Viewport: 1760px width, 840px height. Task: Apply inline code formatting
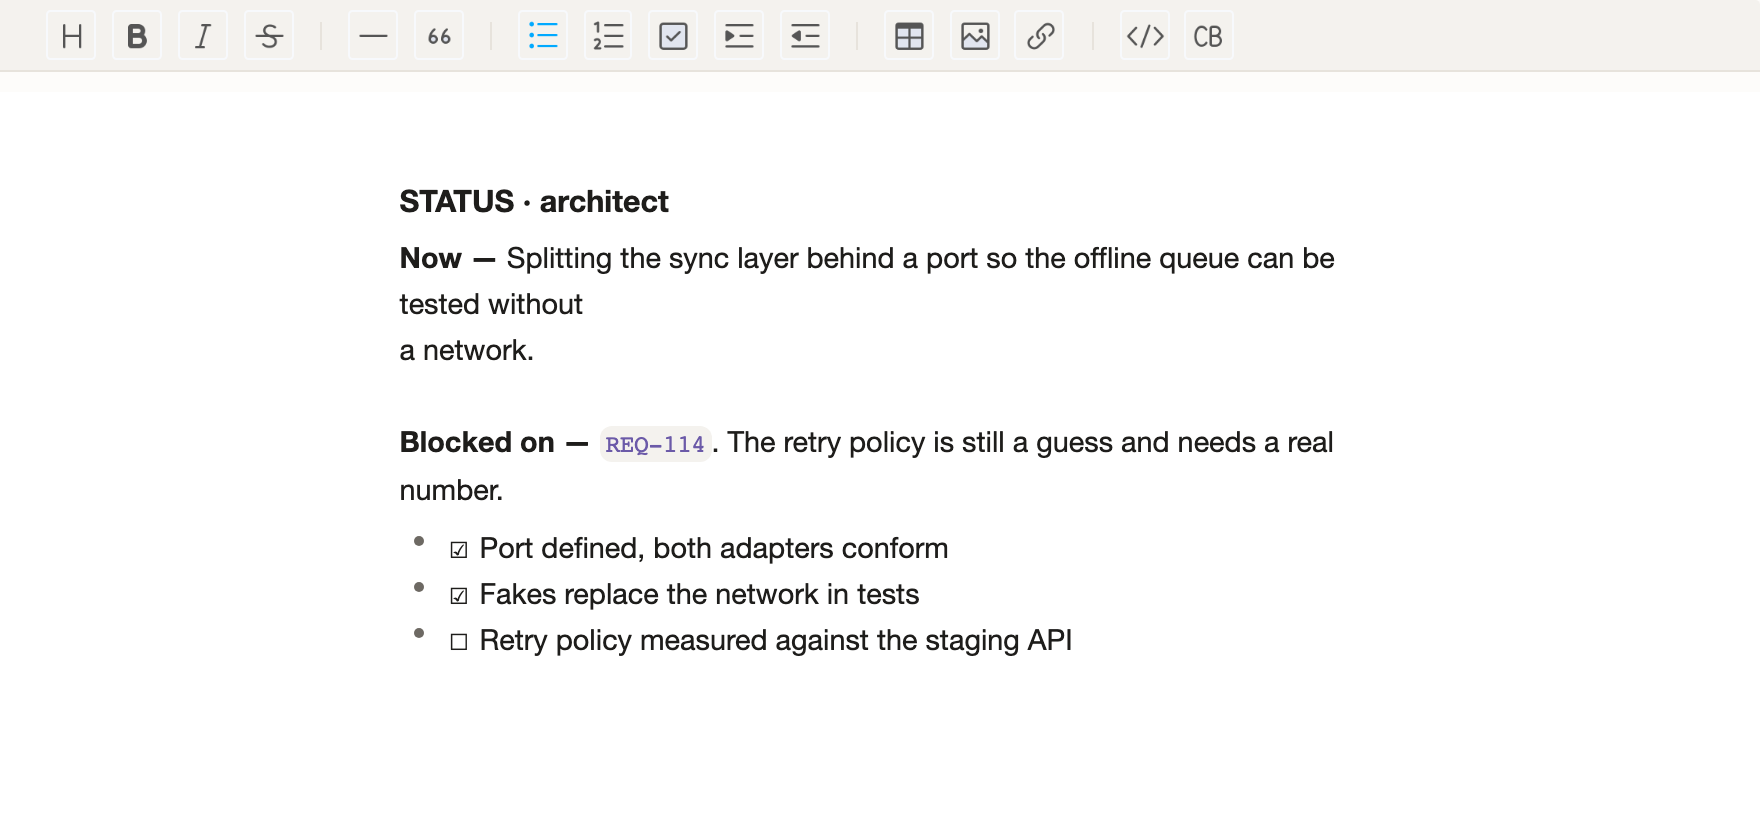click(1145, 36)
